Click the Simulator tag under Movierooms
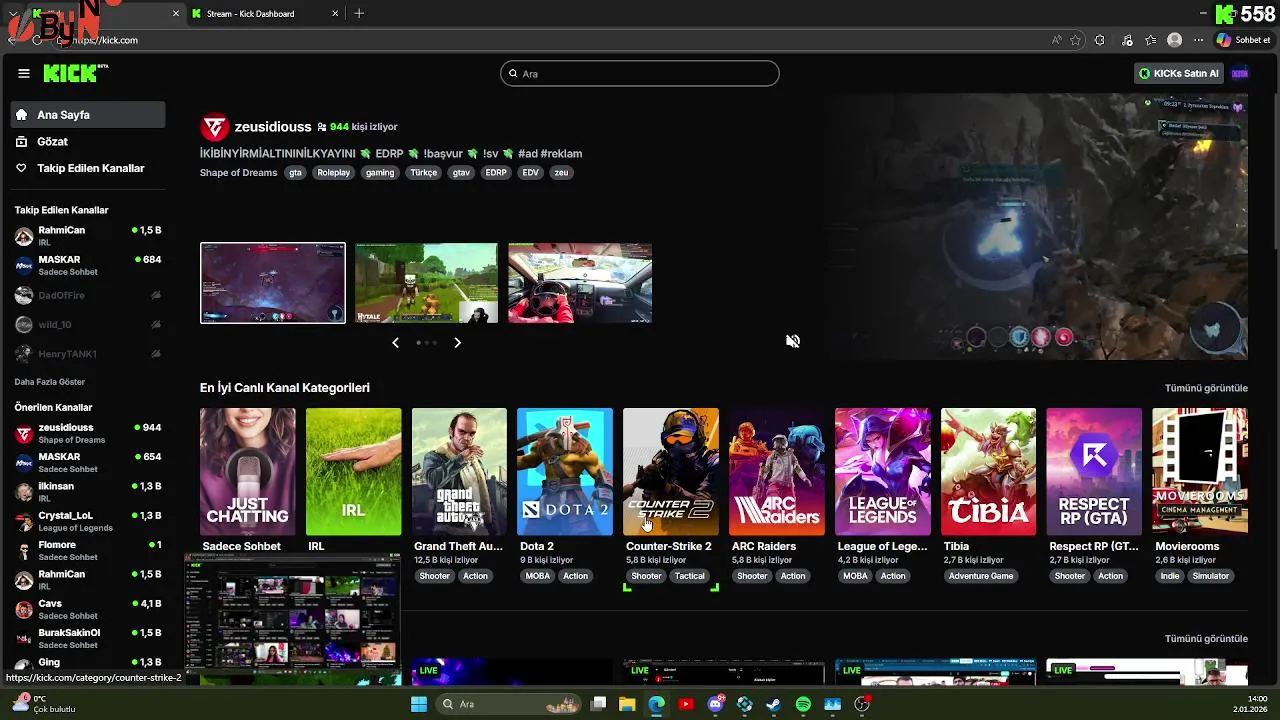This screenshot has width=1280, height=720. (1210, 576)
